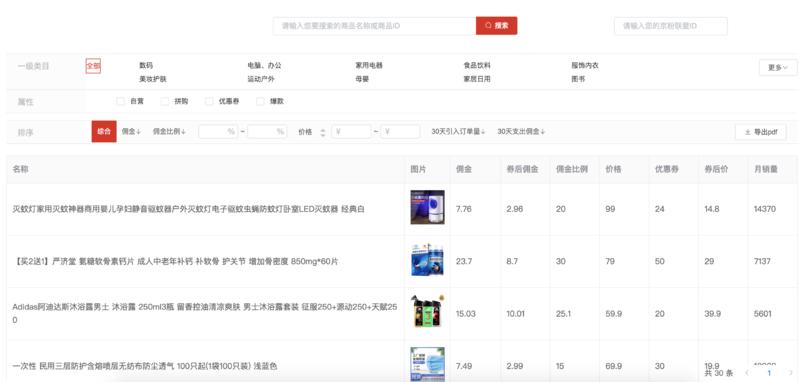Click the maximum commission percent field
This screenshot has width=800, height=382.
click(267, 132)
